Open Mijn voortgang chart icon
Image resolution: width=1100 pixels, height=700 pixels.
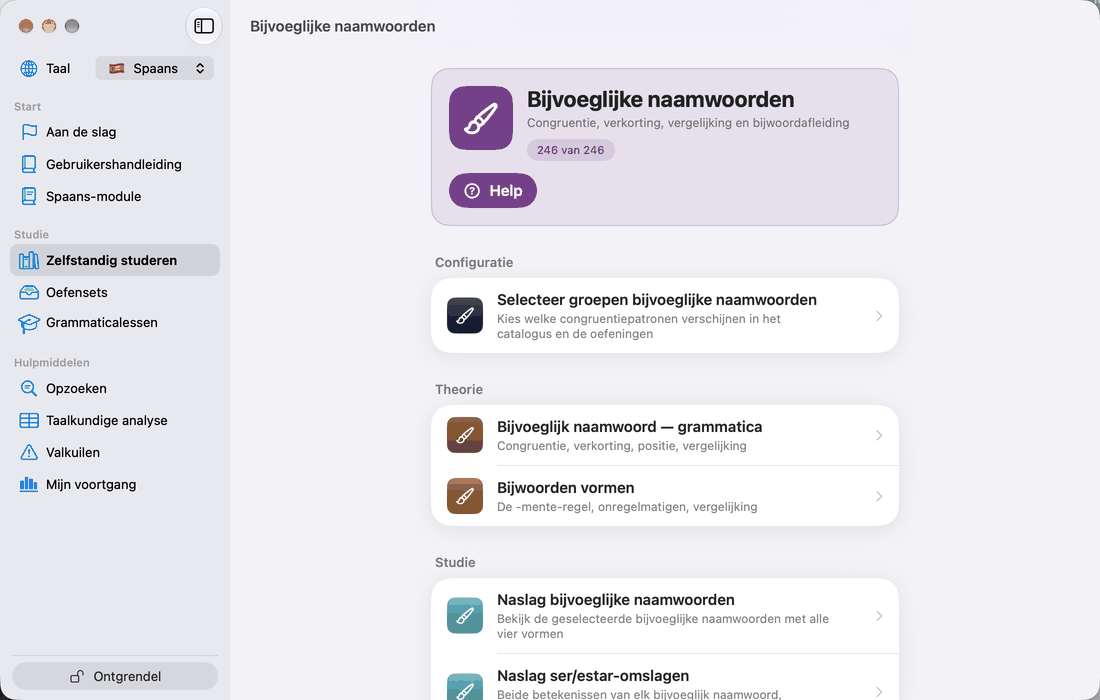tap(29, 485)
